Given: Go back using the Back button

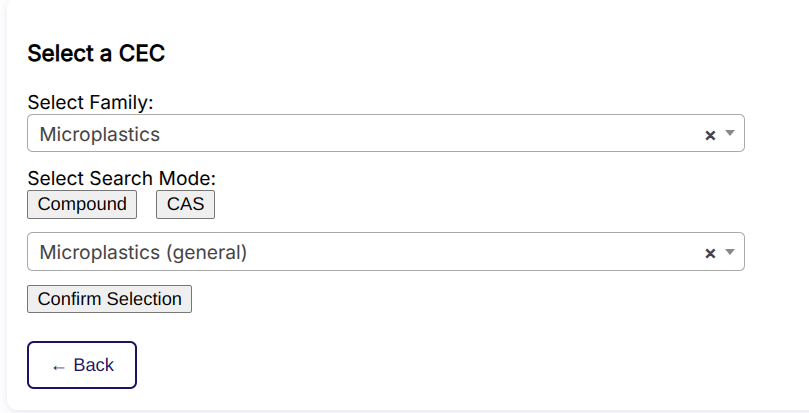Looking at the screenshot, I should click(82, 365).
